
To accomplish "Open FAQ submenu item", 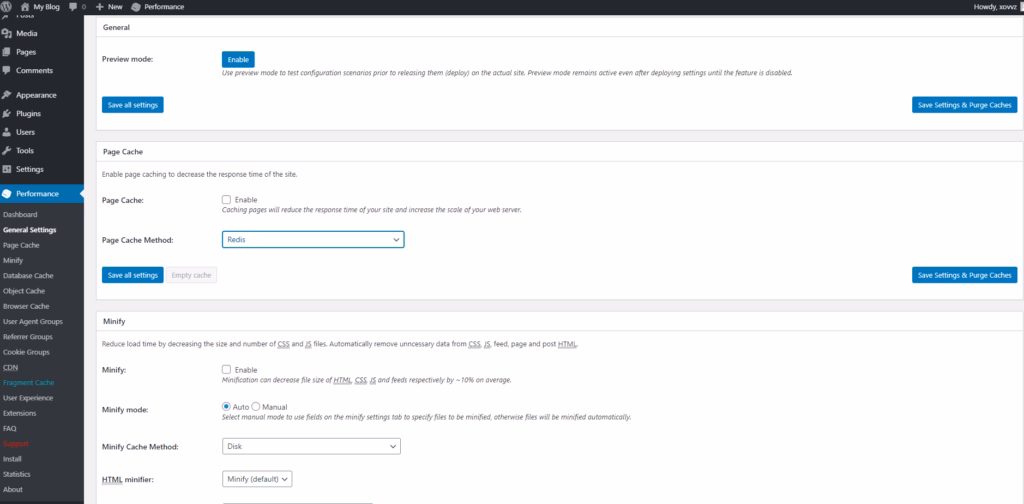I will click(10, 429).
